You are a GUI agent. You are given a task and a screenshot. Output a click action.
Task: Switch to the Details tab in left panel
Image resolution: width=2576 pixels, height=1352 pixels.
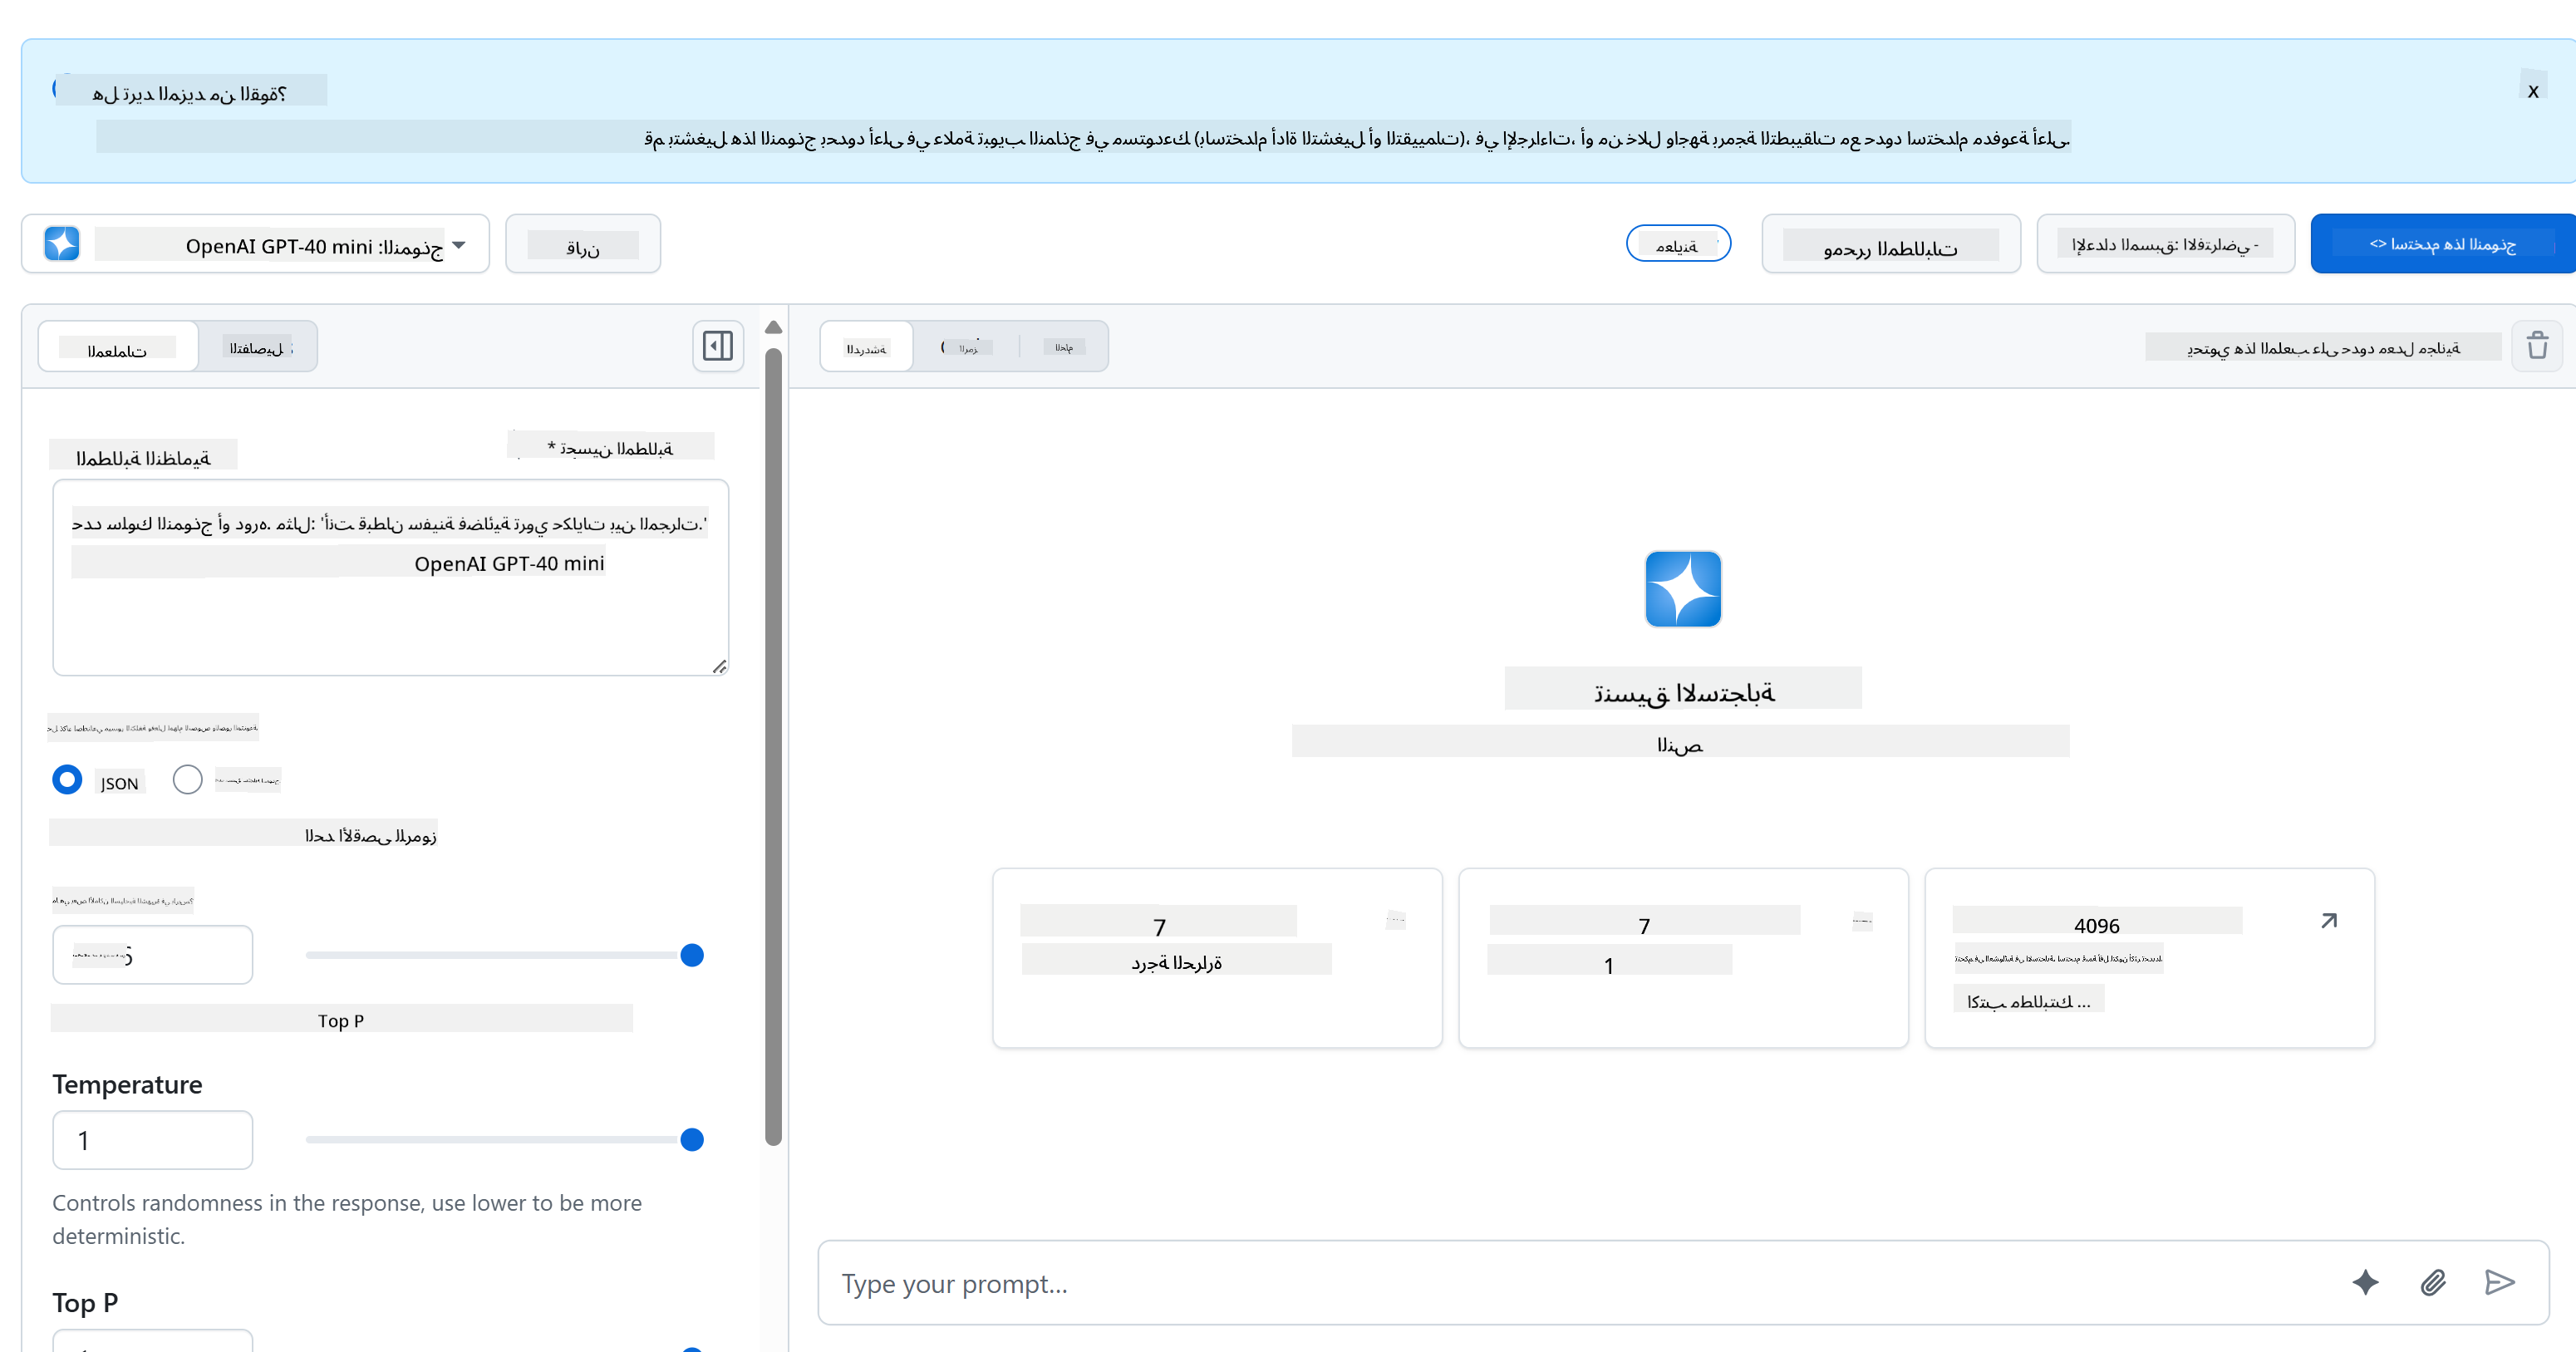(258, 347)
